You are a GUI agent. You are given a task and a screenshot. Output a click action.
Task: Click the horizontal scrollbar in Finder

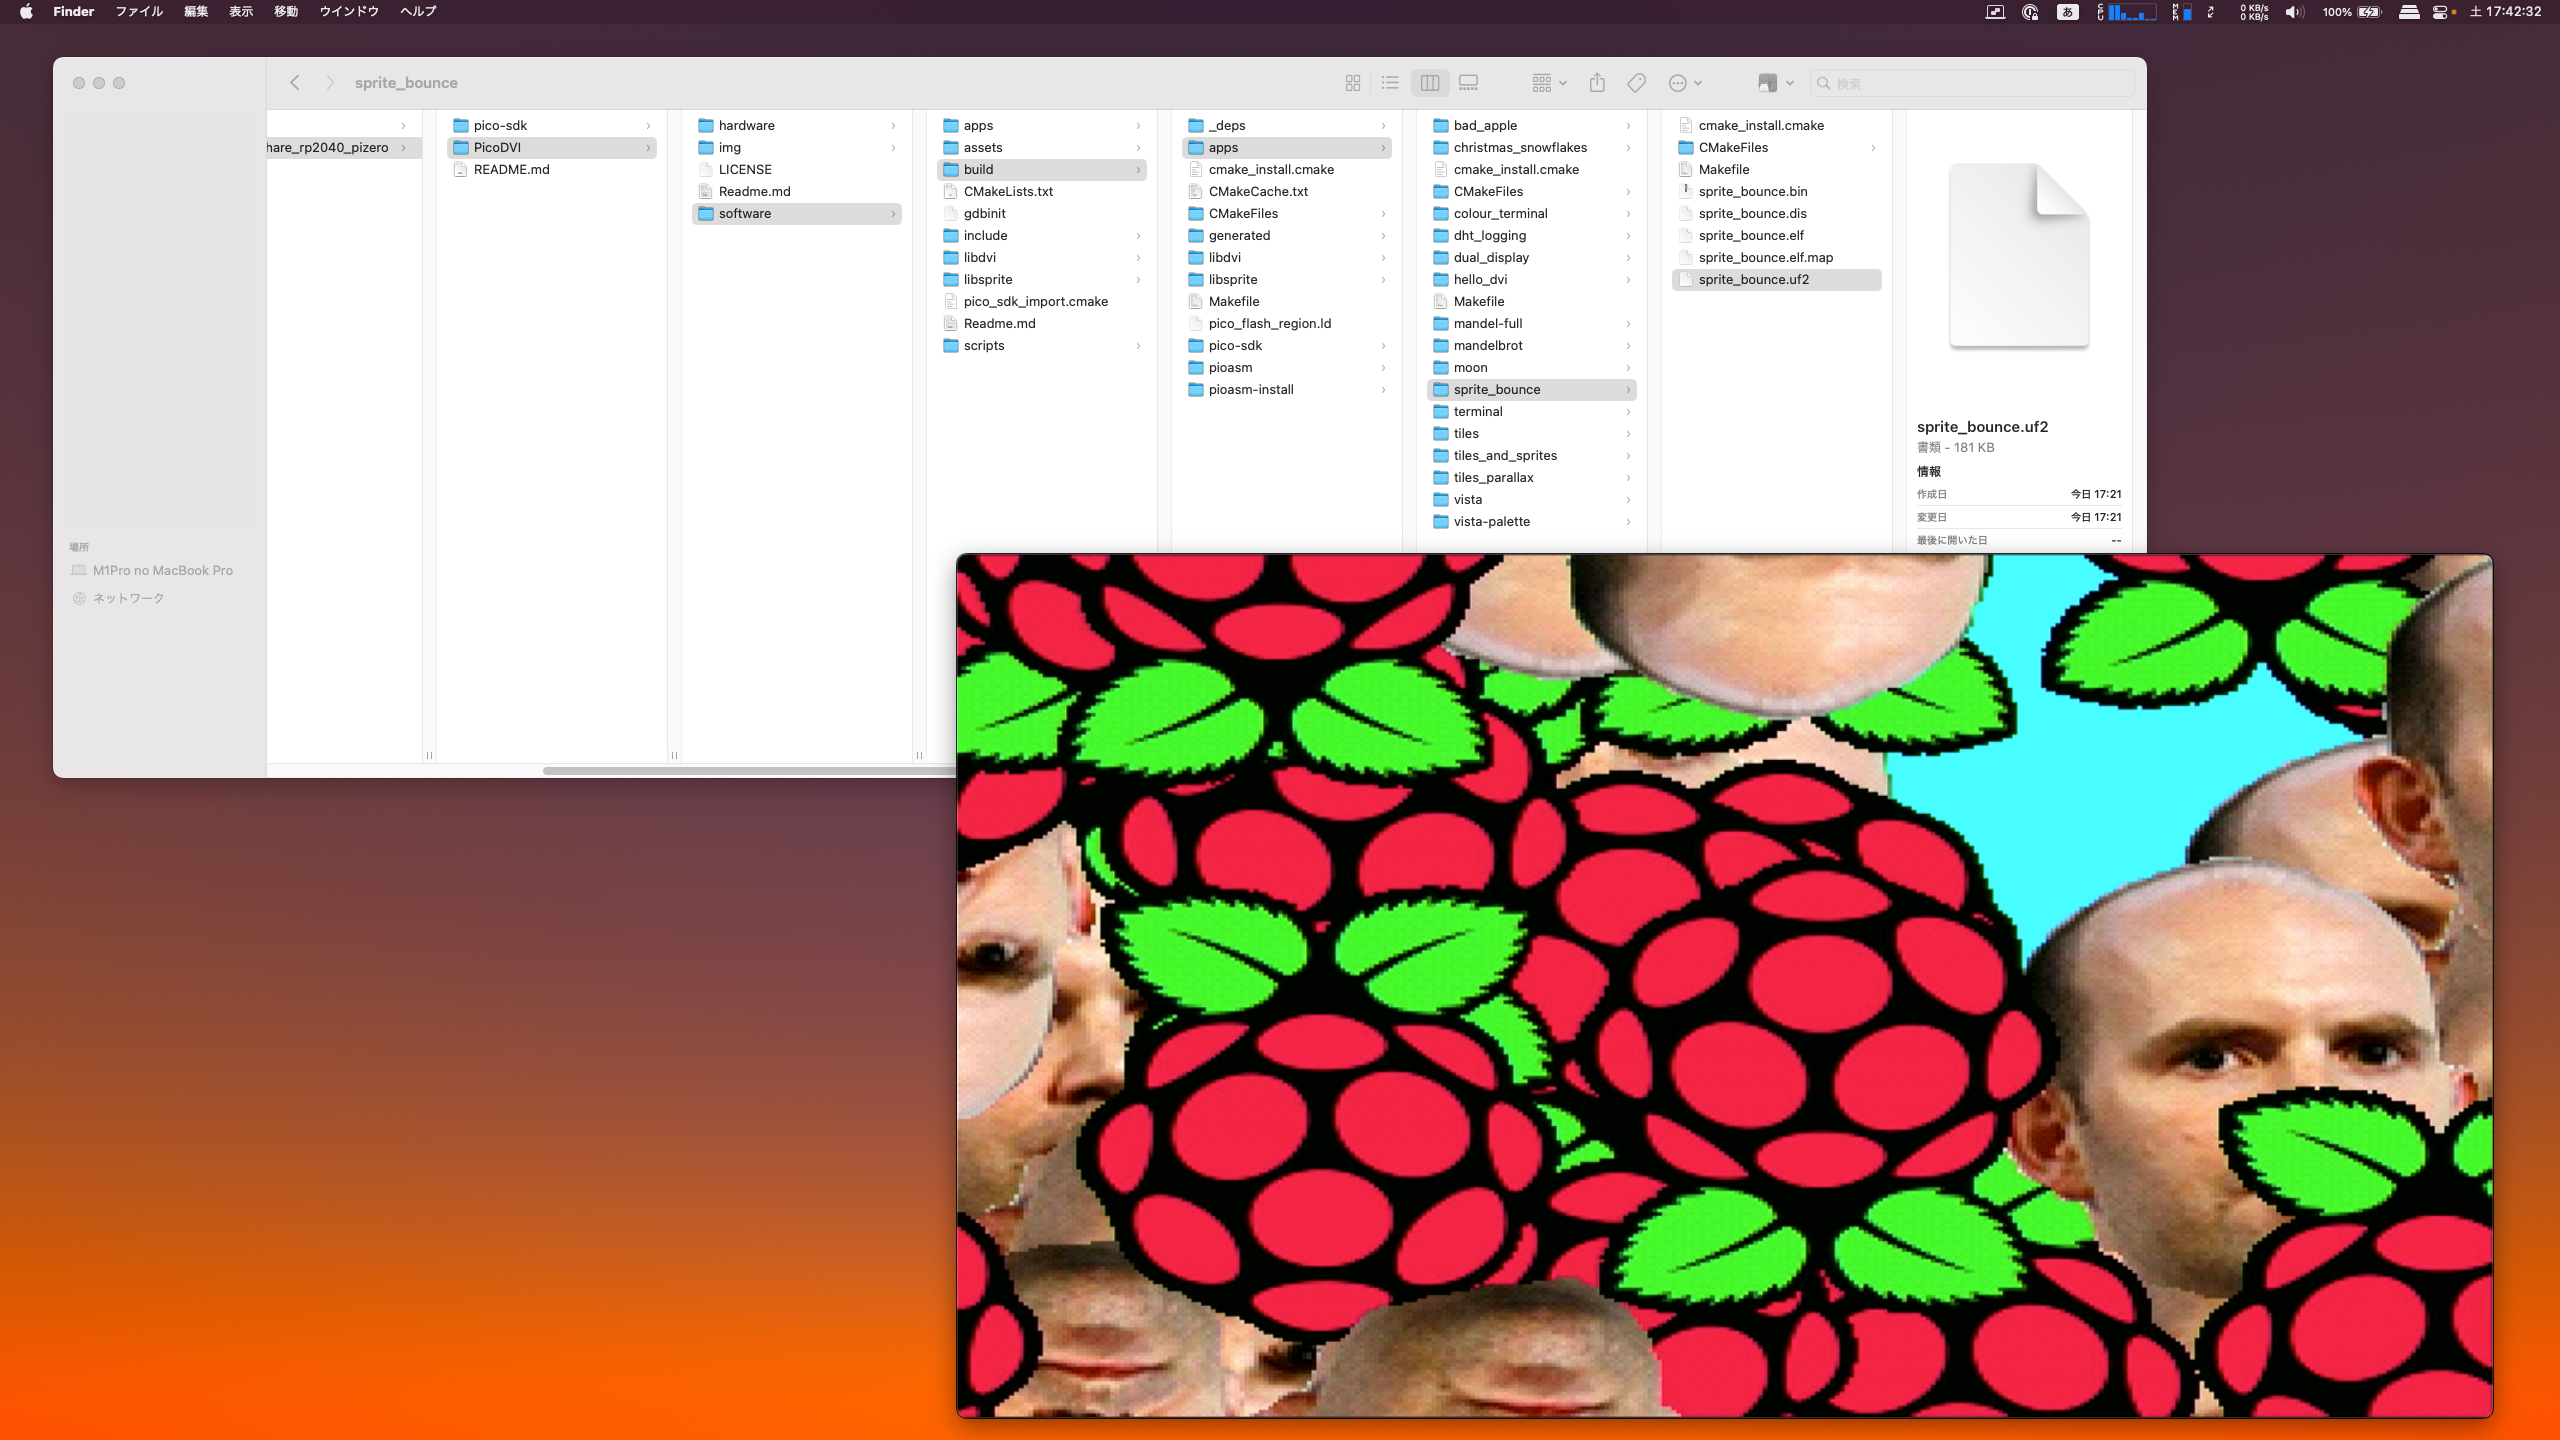tap(748, 770)
